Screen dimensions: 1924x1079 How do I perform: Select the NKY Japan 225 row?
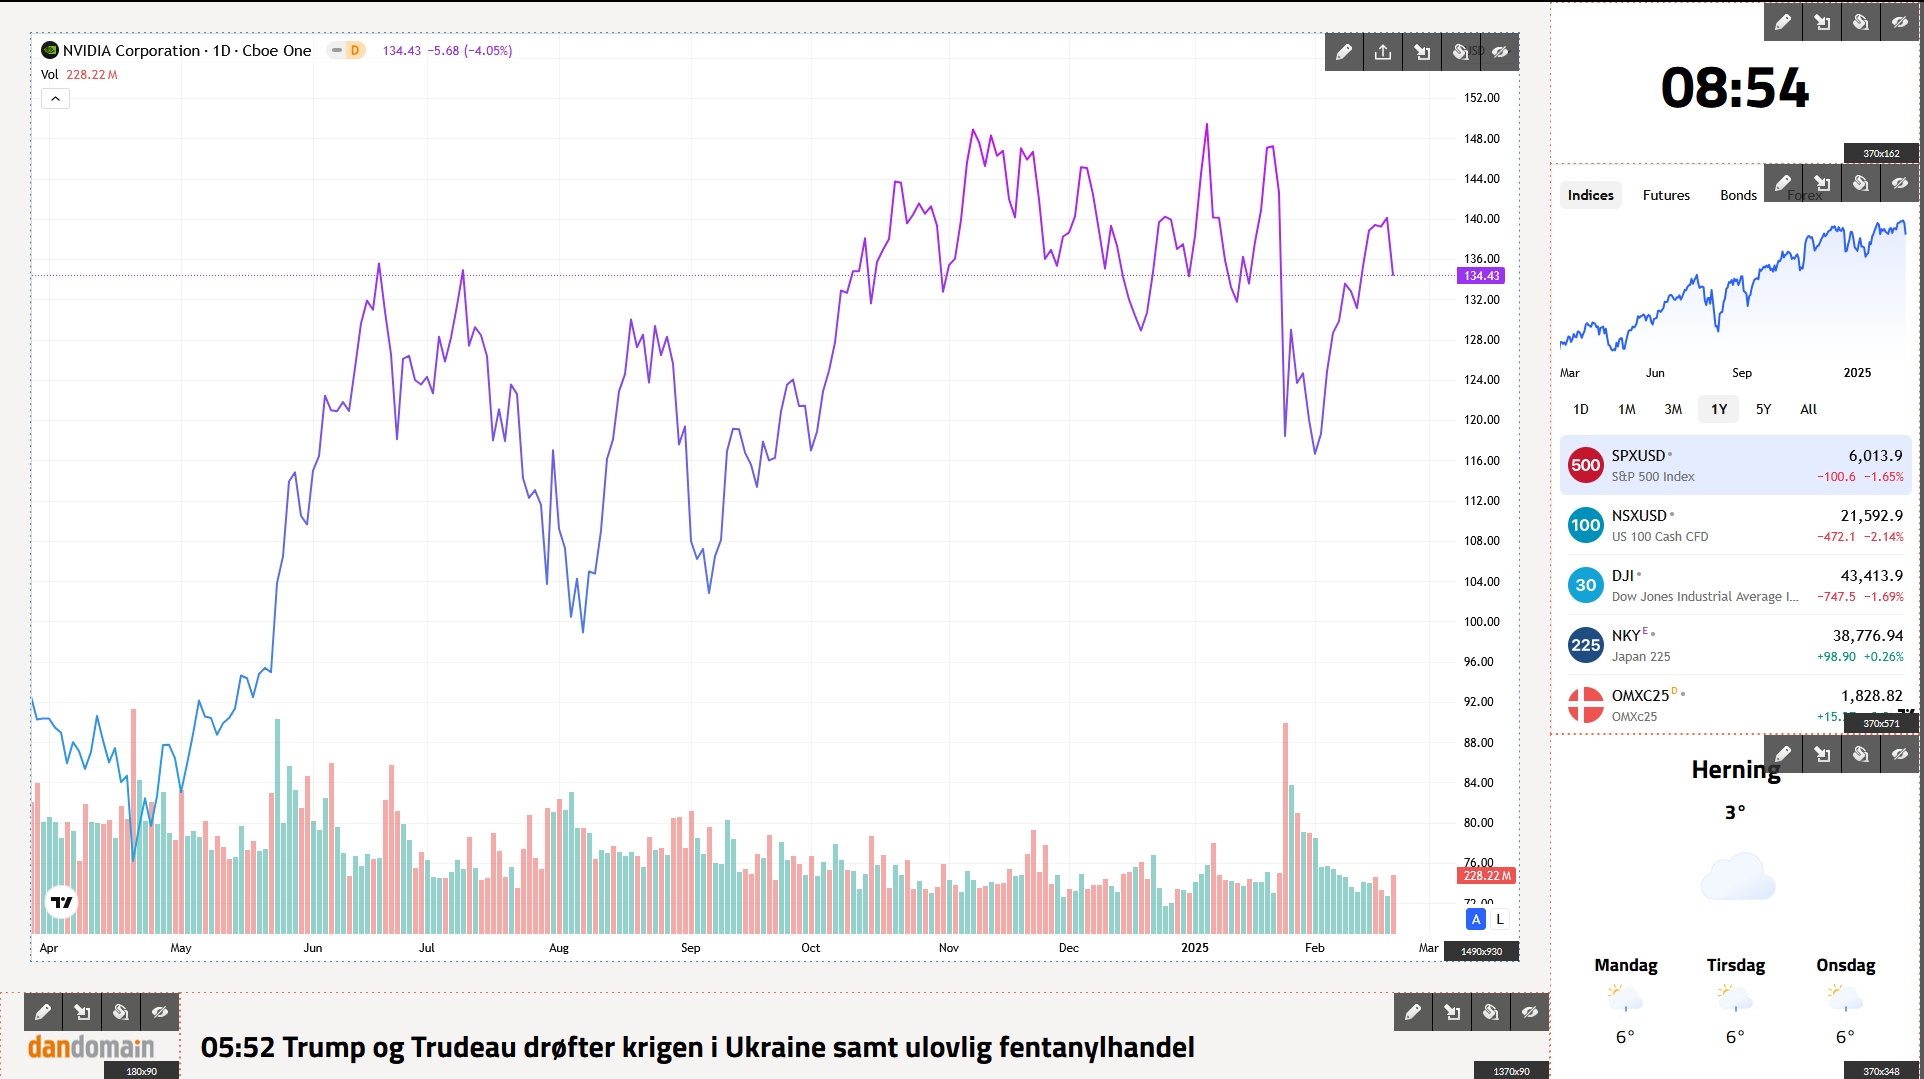(x=1735, y=645)
